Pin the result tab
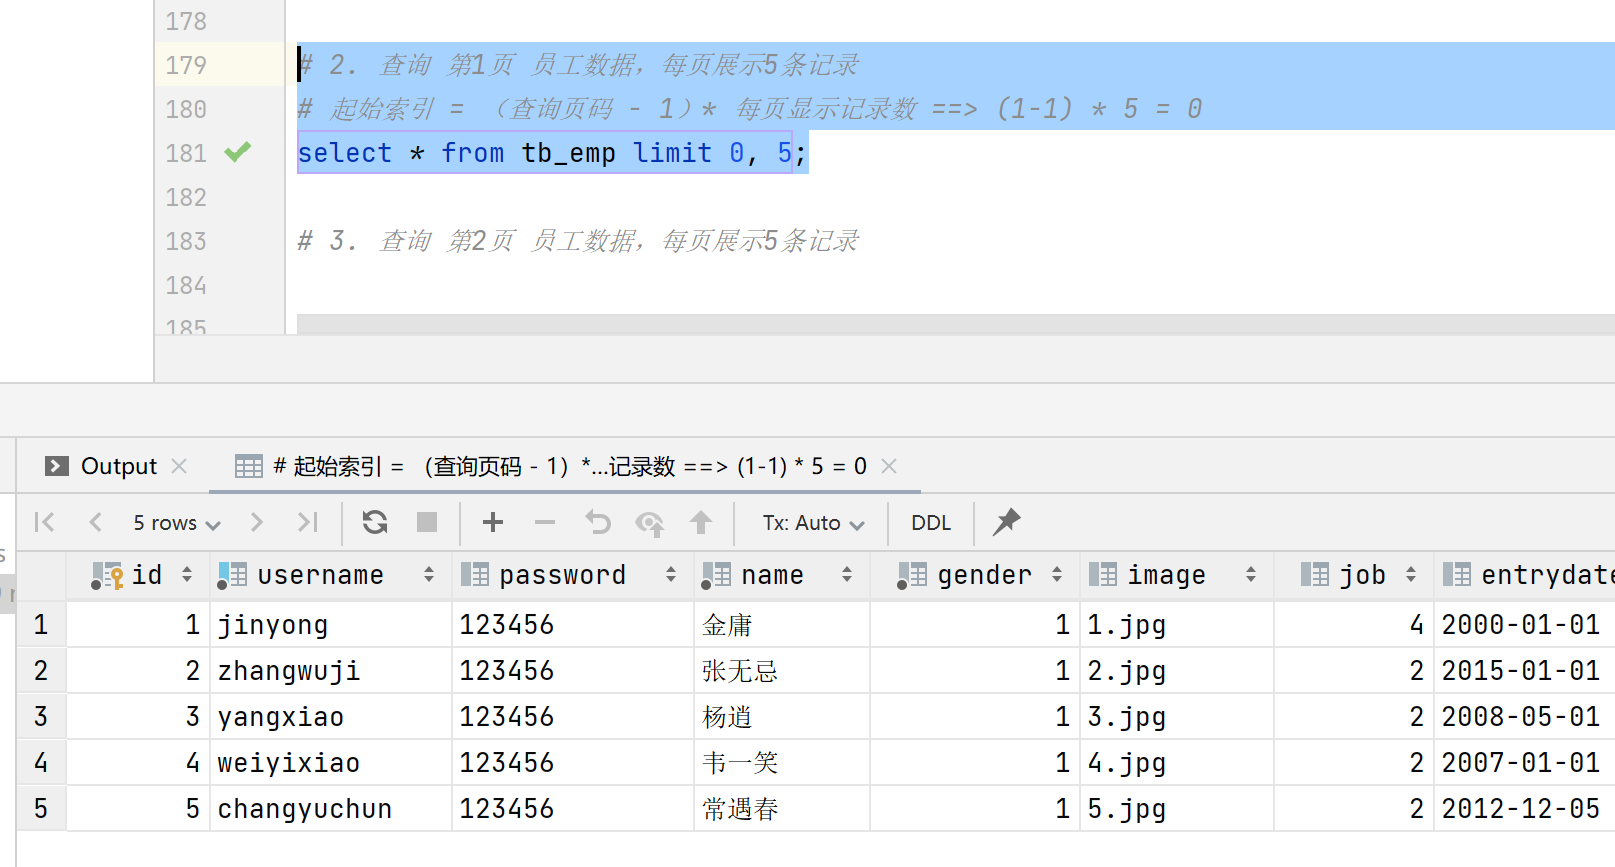The width and height of the screenshot is (1615, 867). pyautogui.click(x=1006, y=521)
